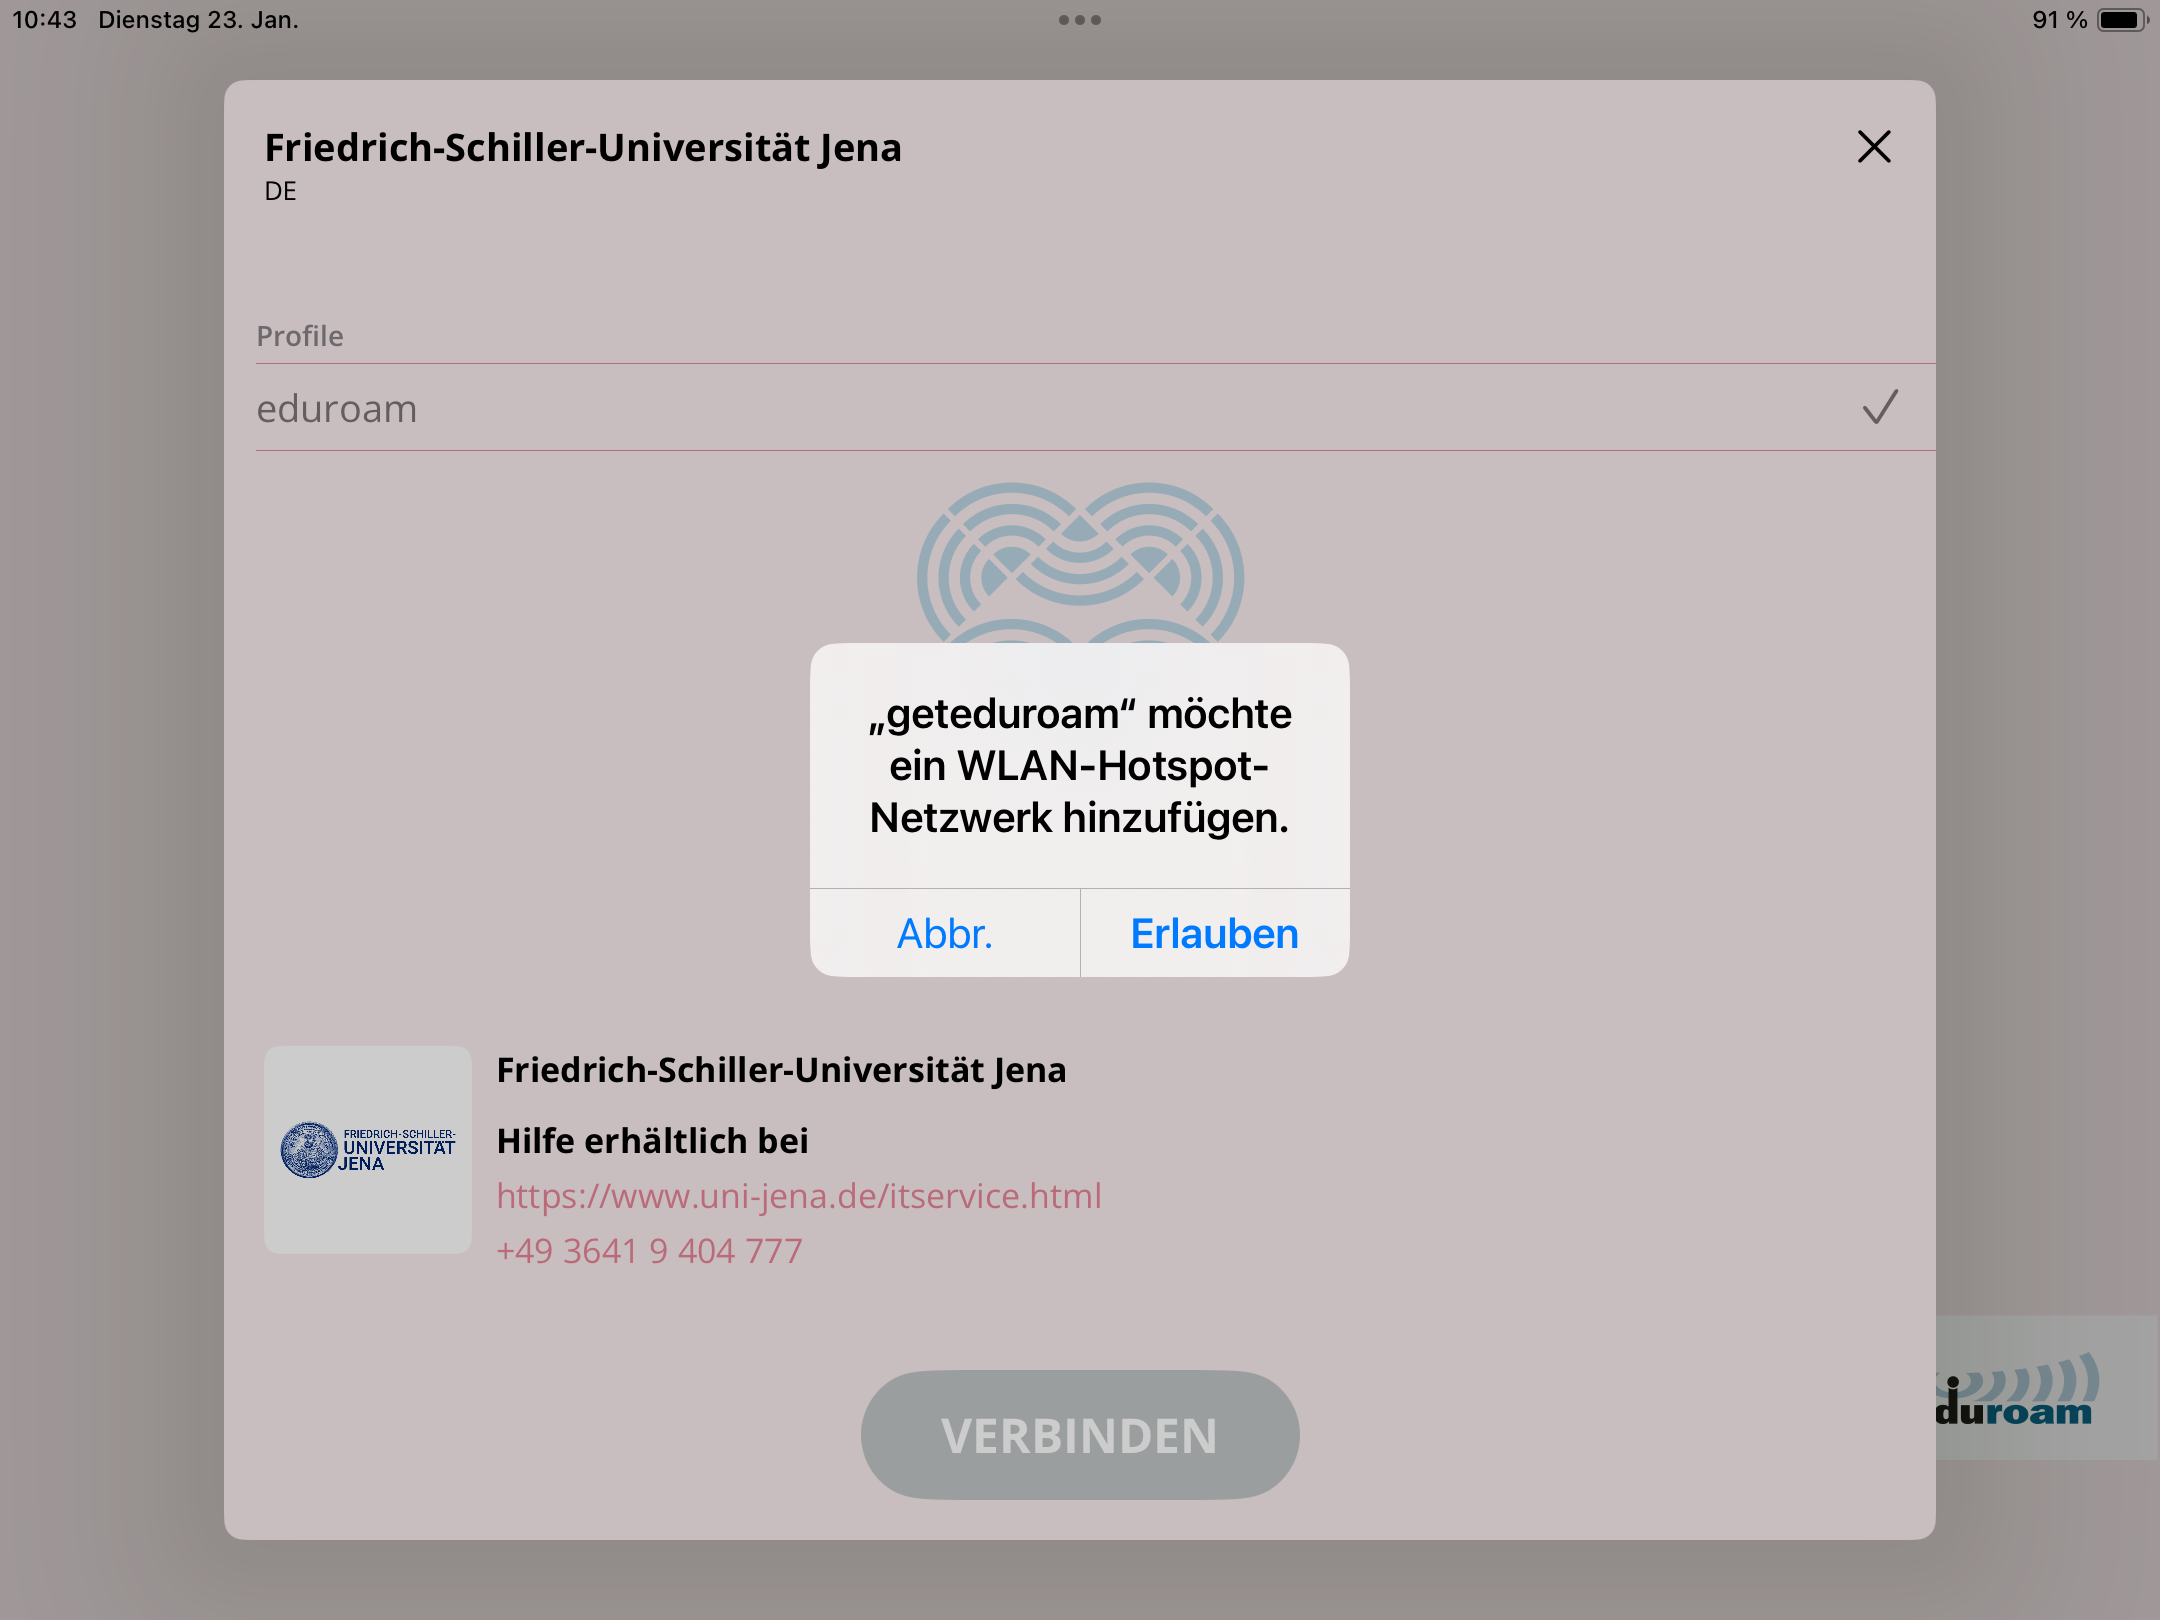Open the uni-jena.de itservice link
This screenshot has height=1620, width=2160.
pyautogui.click(x=799, y=1196)
